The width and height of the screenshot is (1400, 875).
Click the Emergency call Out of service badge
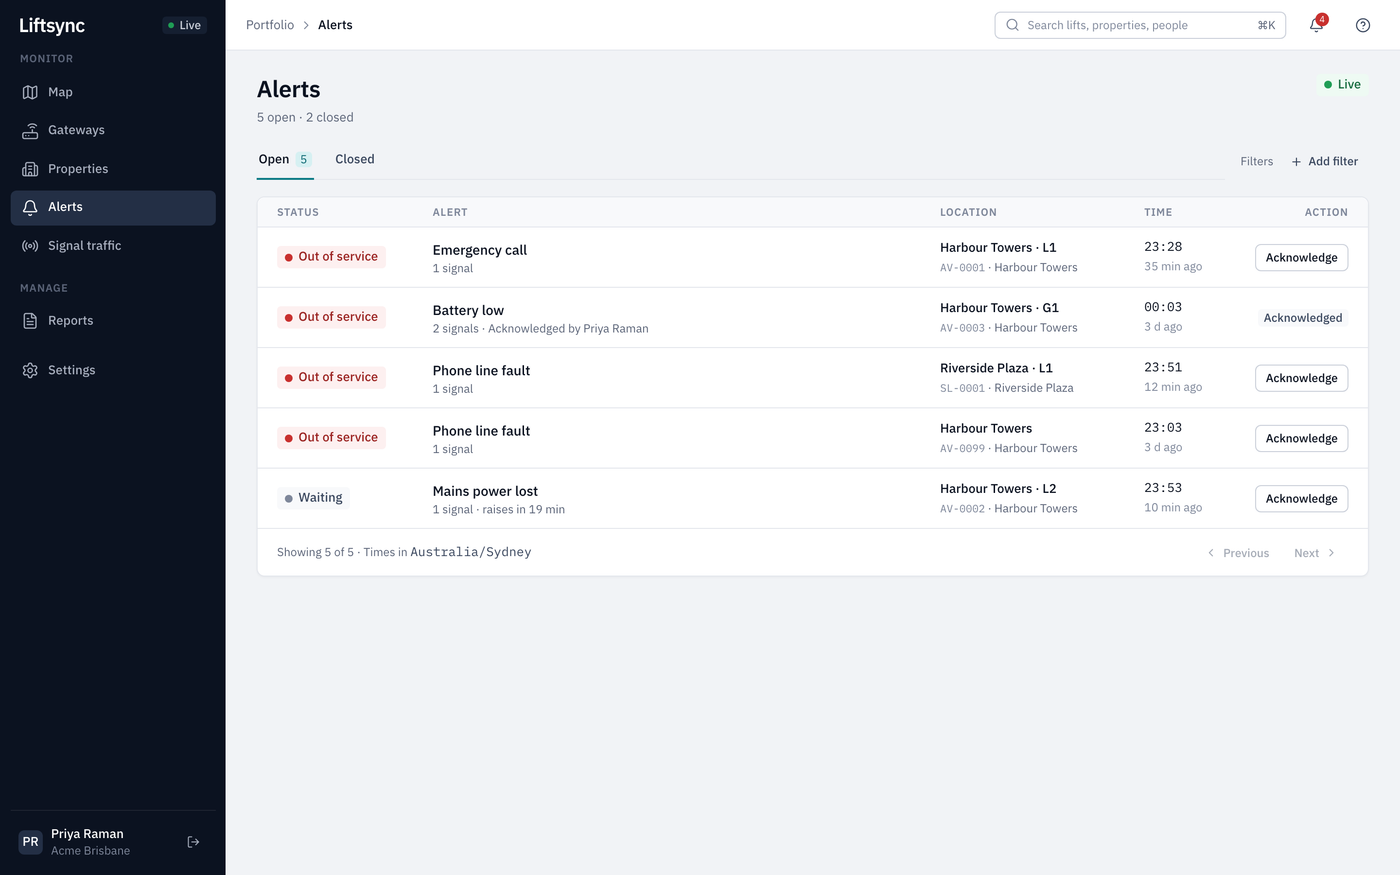[331, 257]
